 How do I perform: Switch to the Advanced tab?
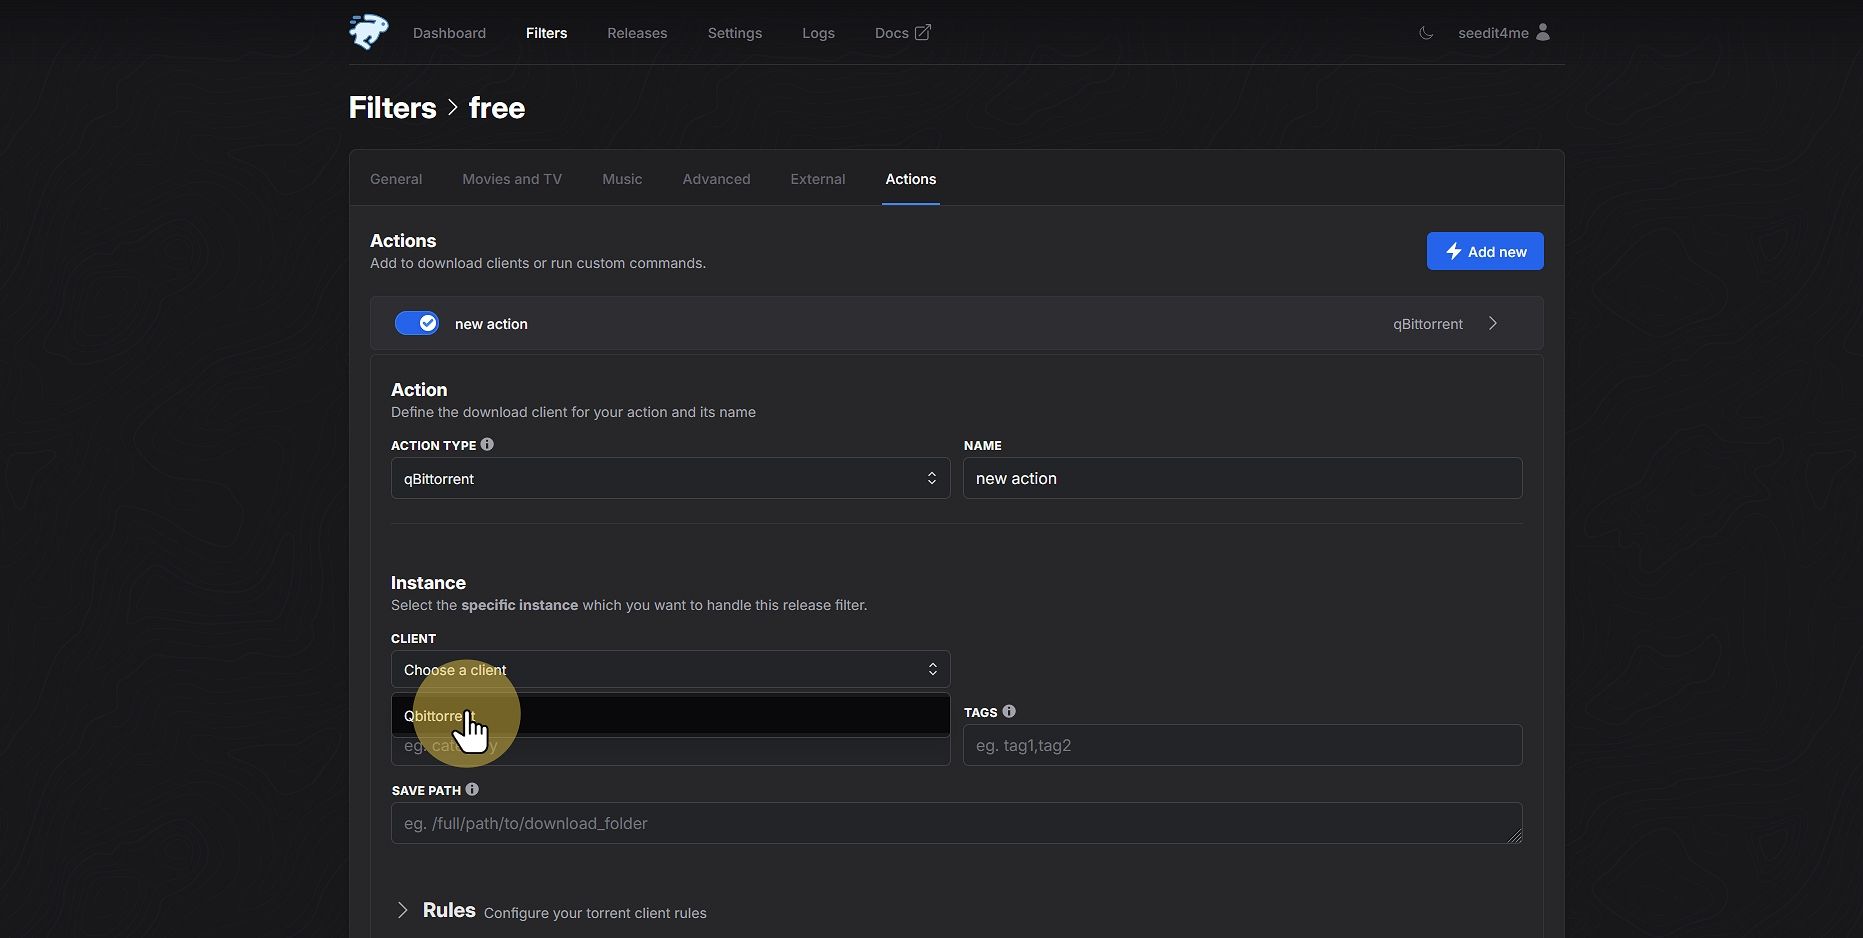point(716,179)
